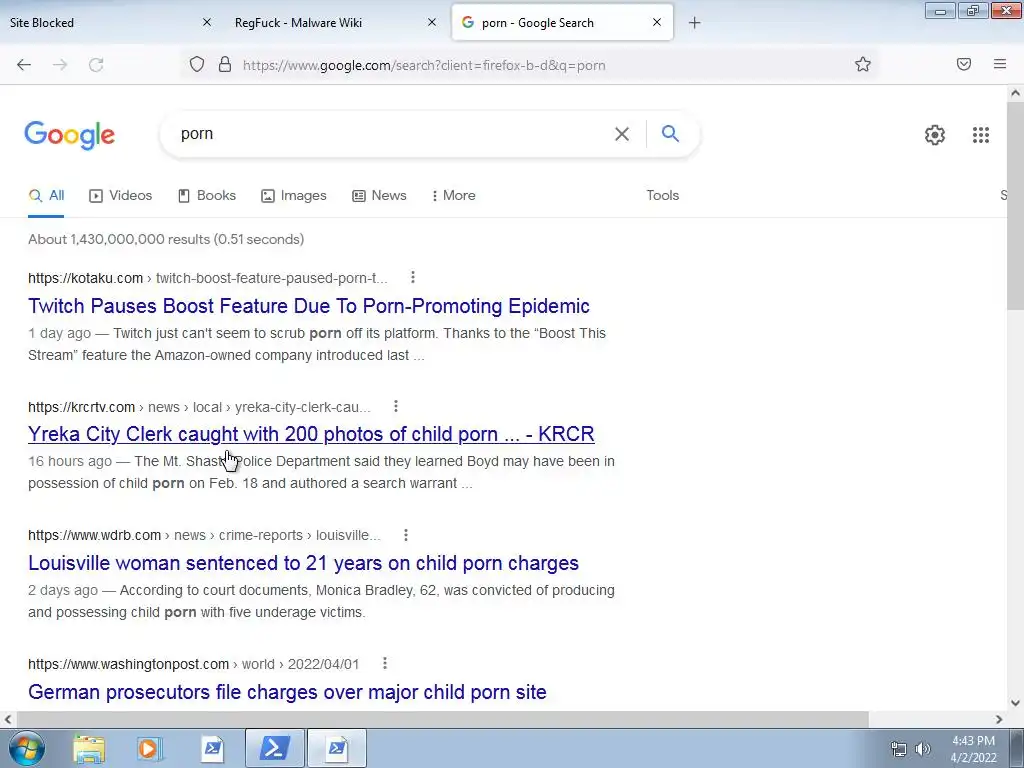Open the German prosecutors file charges article
1024x768 pixels.
(x=287, y=692)
